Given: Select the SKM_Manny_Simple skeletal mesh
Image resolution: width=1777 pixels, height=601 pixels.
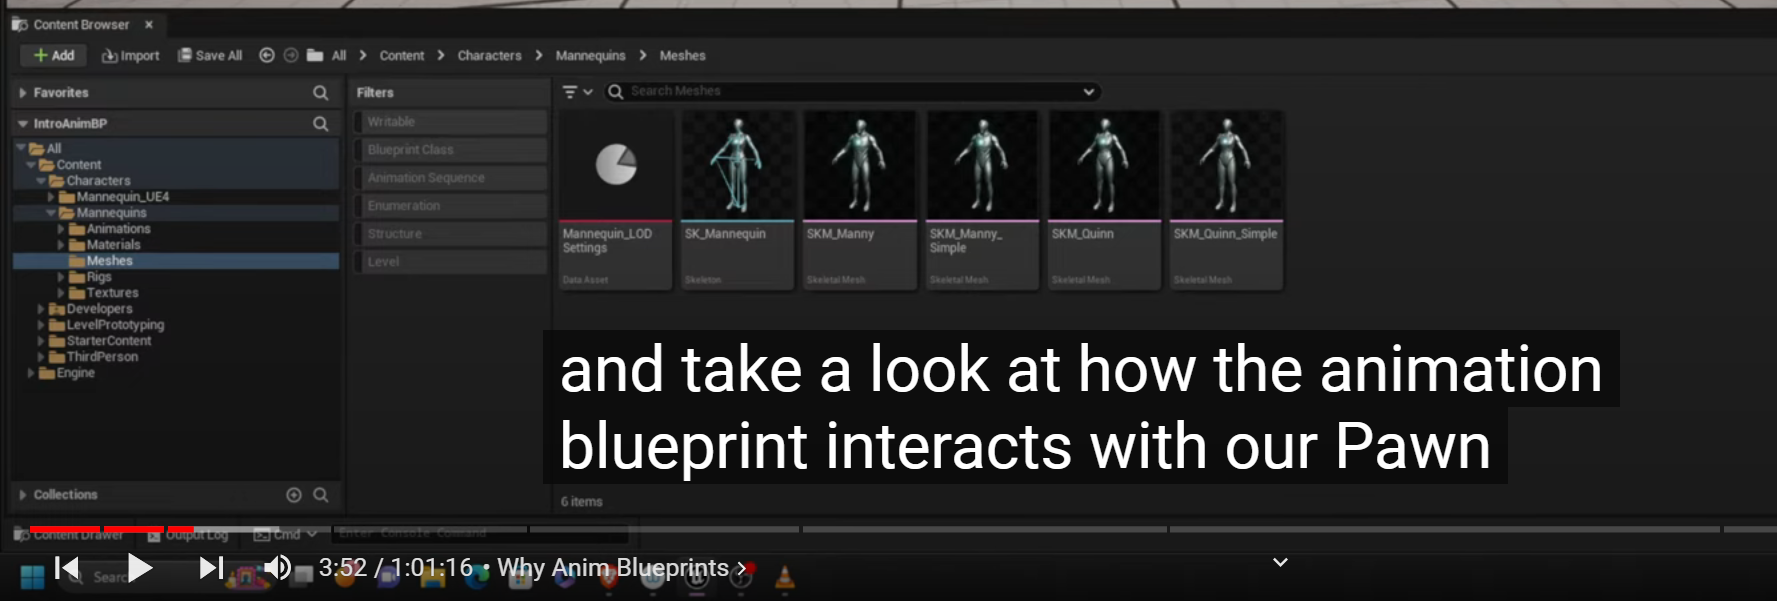Looking at the screenshot, I should pyautogui.click(x=983, y=200).
